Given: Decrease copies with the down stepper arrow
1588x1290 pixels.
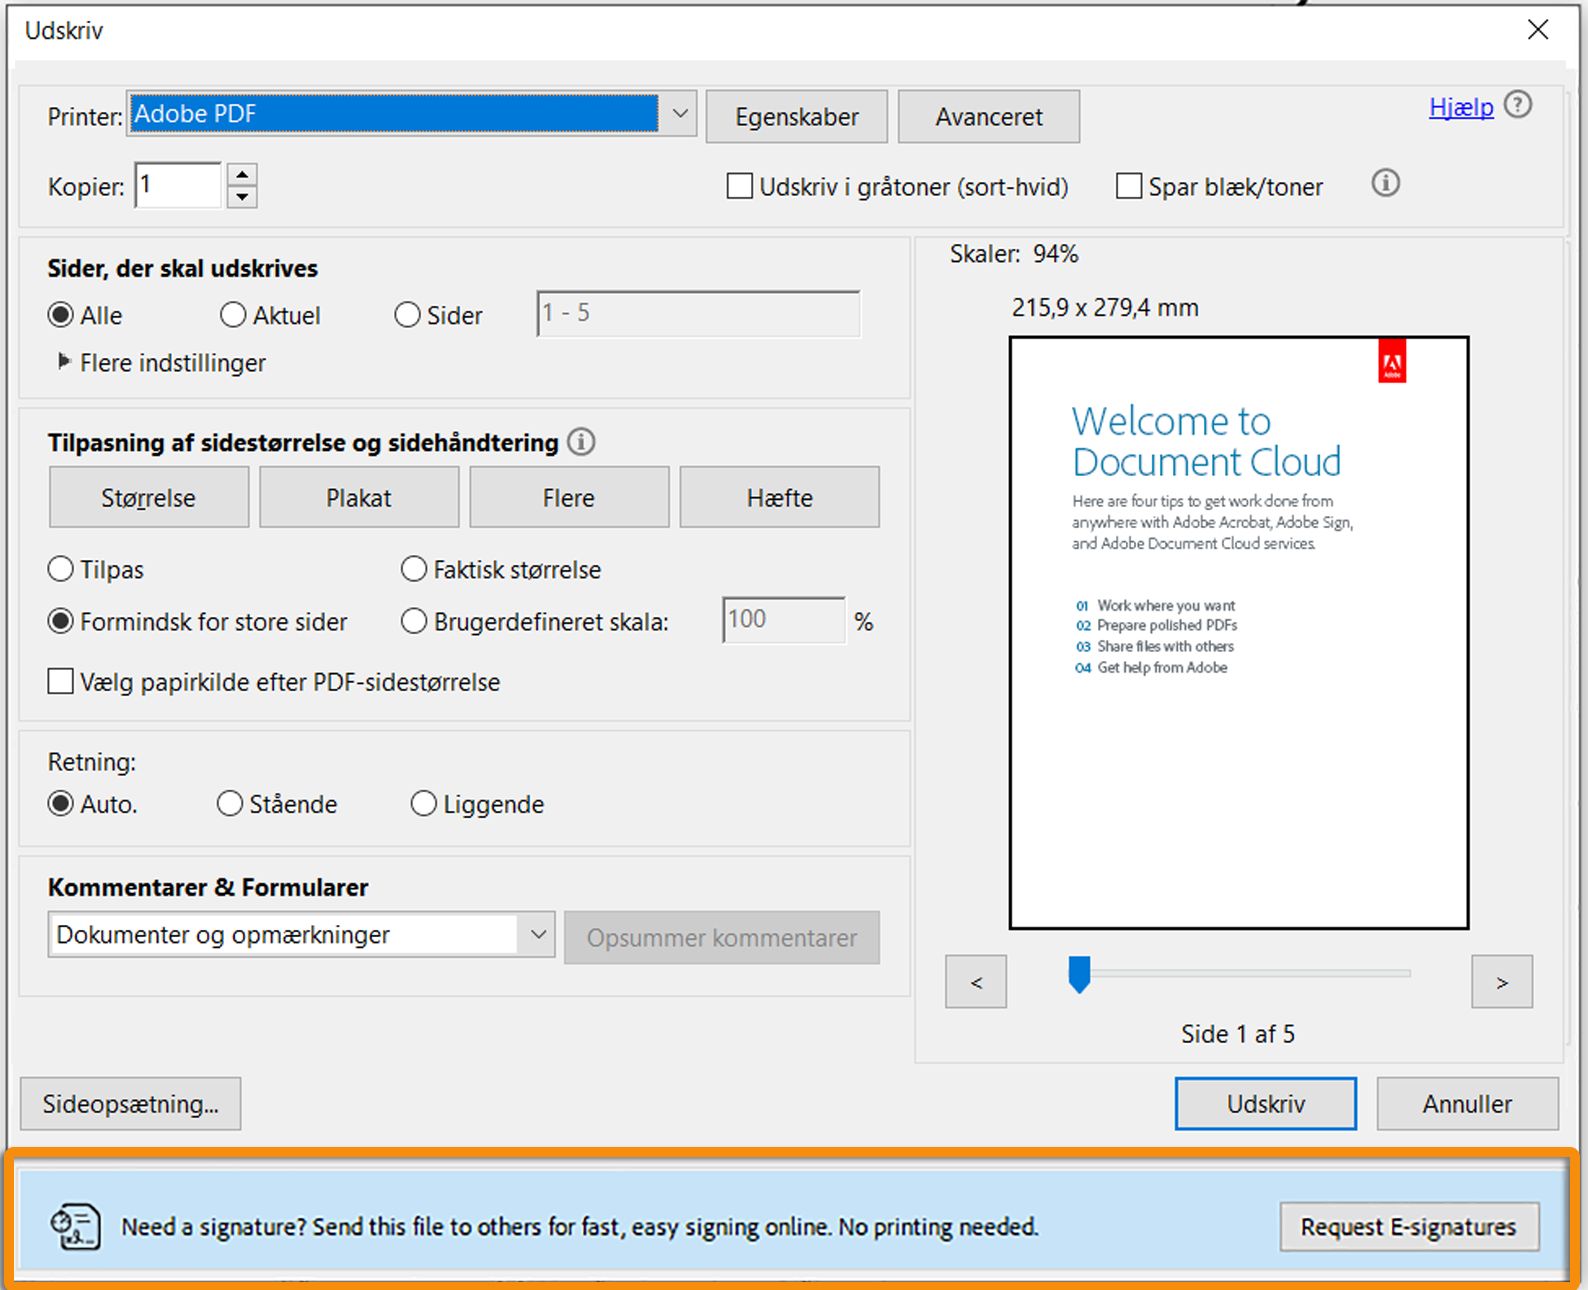Looking at the screenshot, I should click(242, 197).
